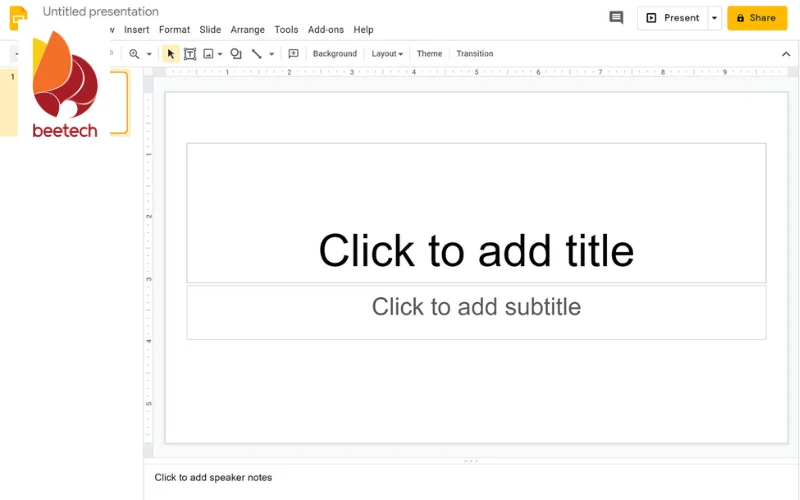Open the comment history icon

pyautogui.click(x=616, y=18)
